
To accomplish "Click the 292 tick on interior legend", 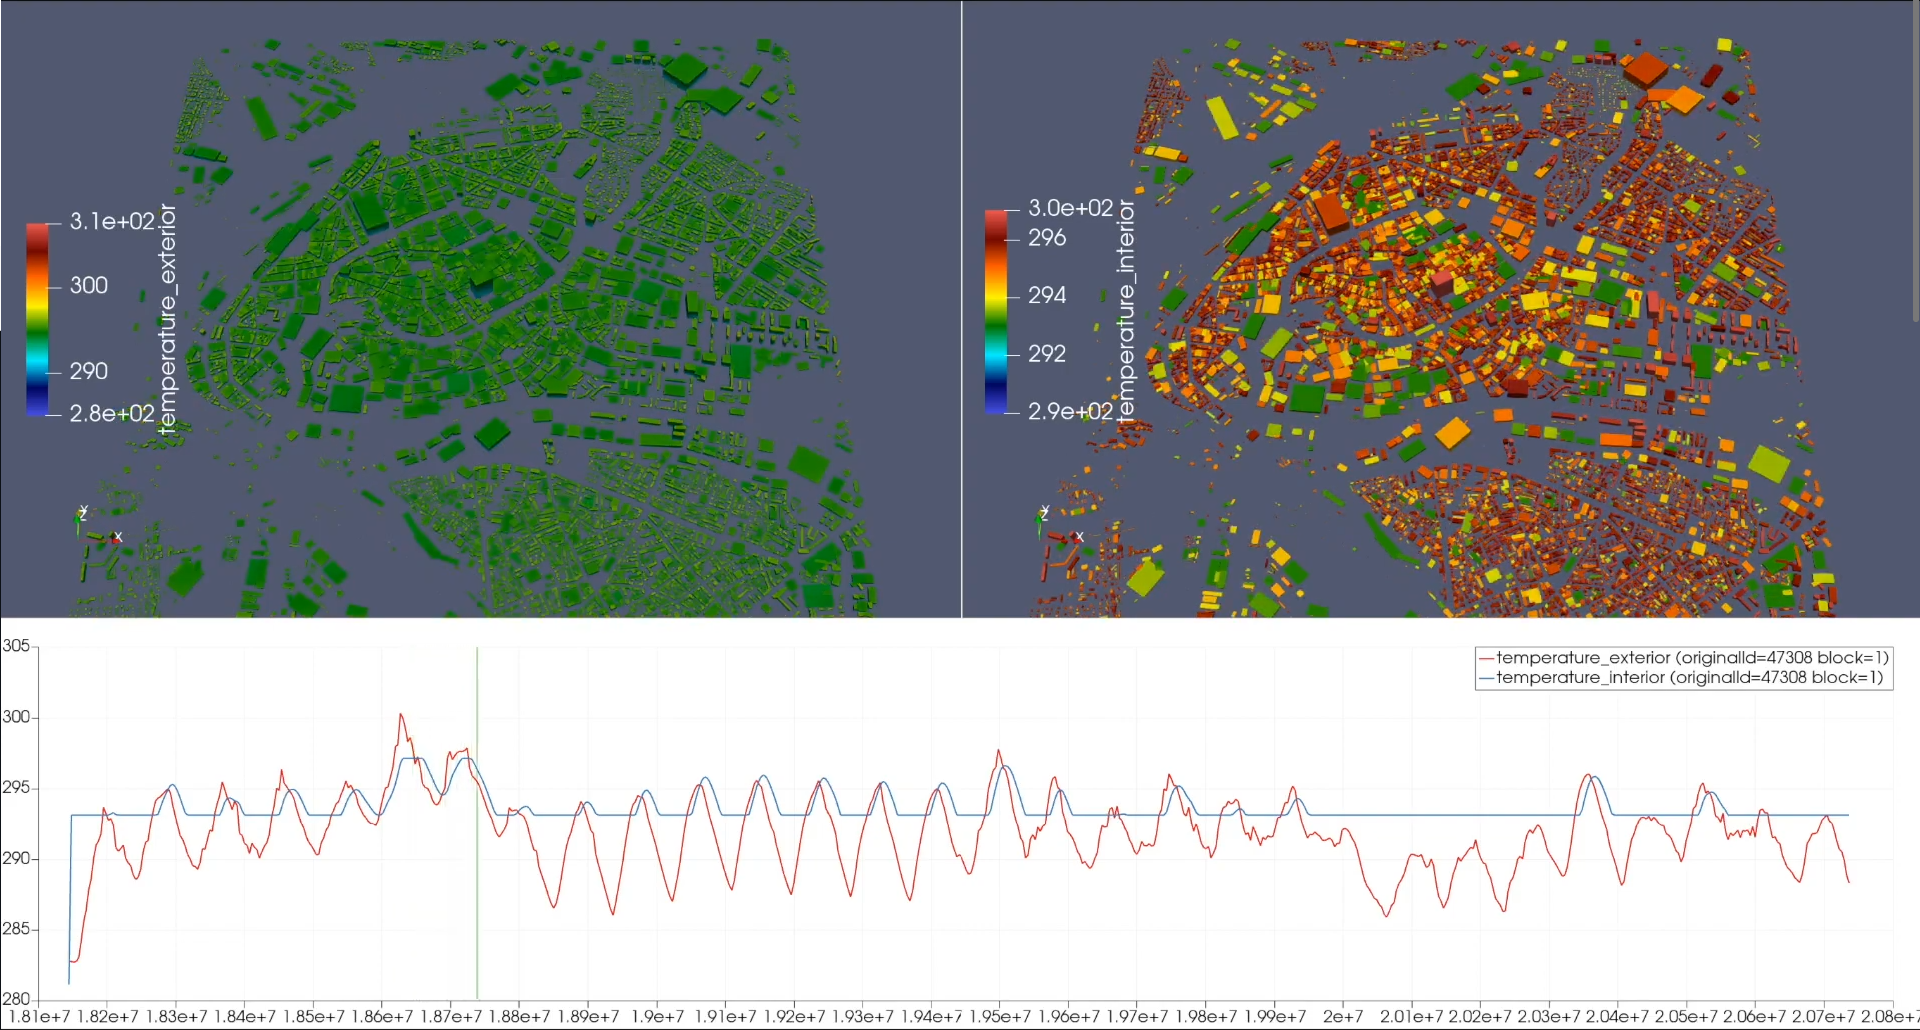I will pyautogui.click(x=1047, y=354).
